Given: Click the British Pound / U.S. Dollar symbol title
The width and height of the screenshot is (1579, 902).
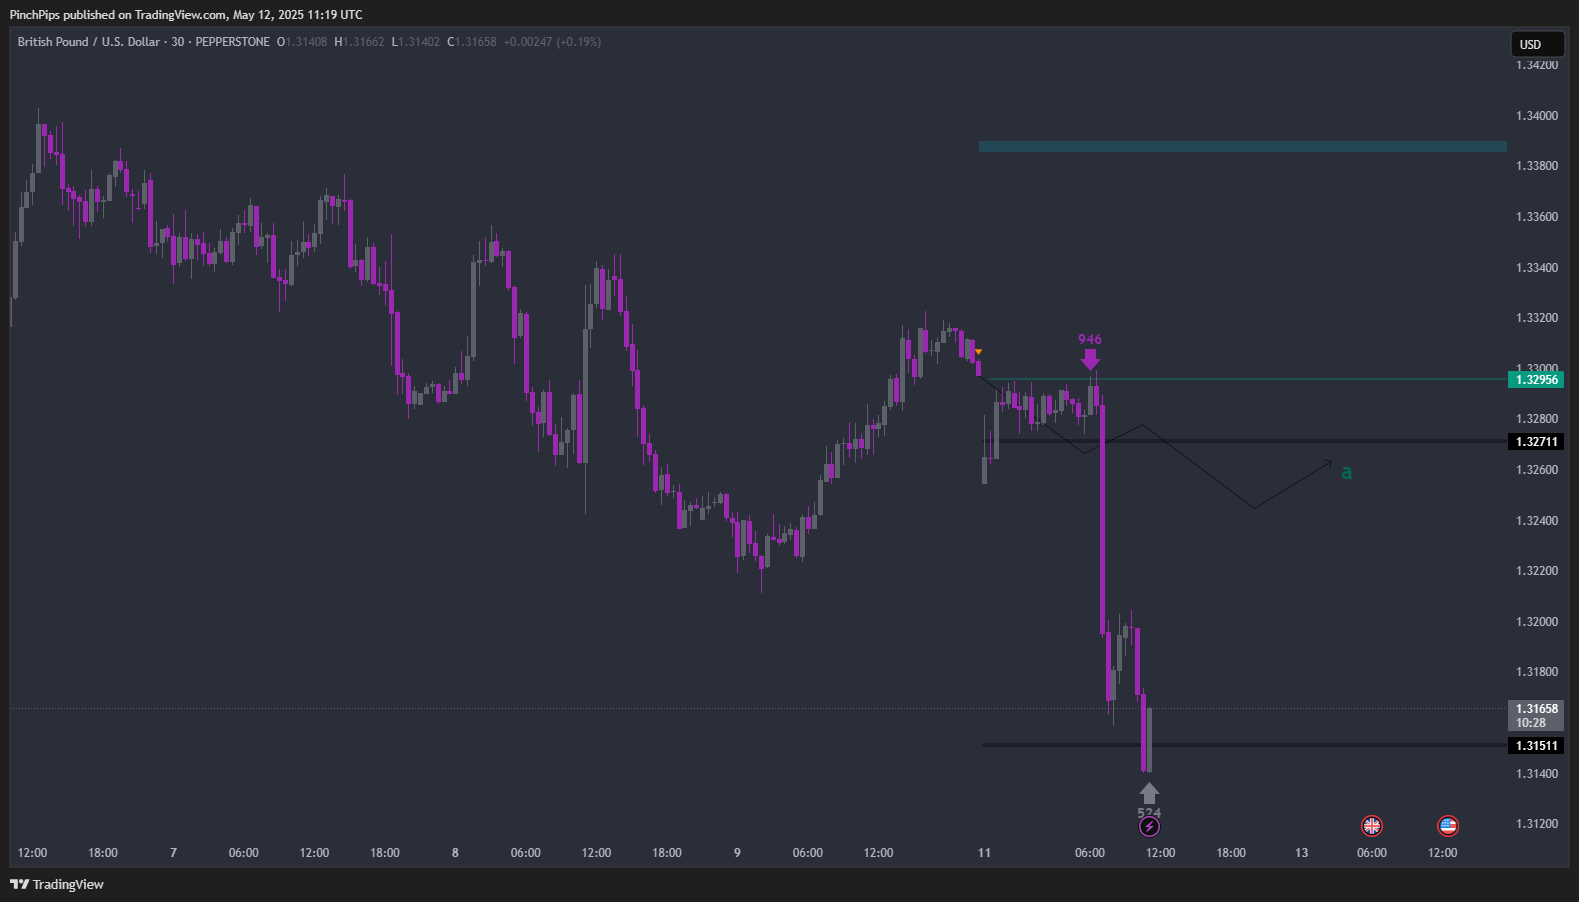Looking at the screenshot, I should click(88, 42).
